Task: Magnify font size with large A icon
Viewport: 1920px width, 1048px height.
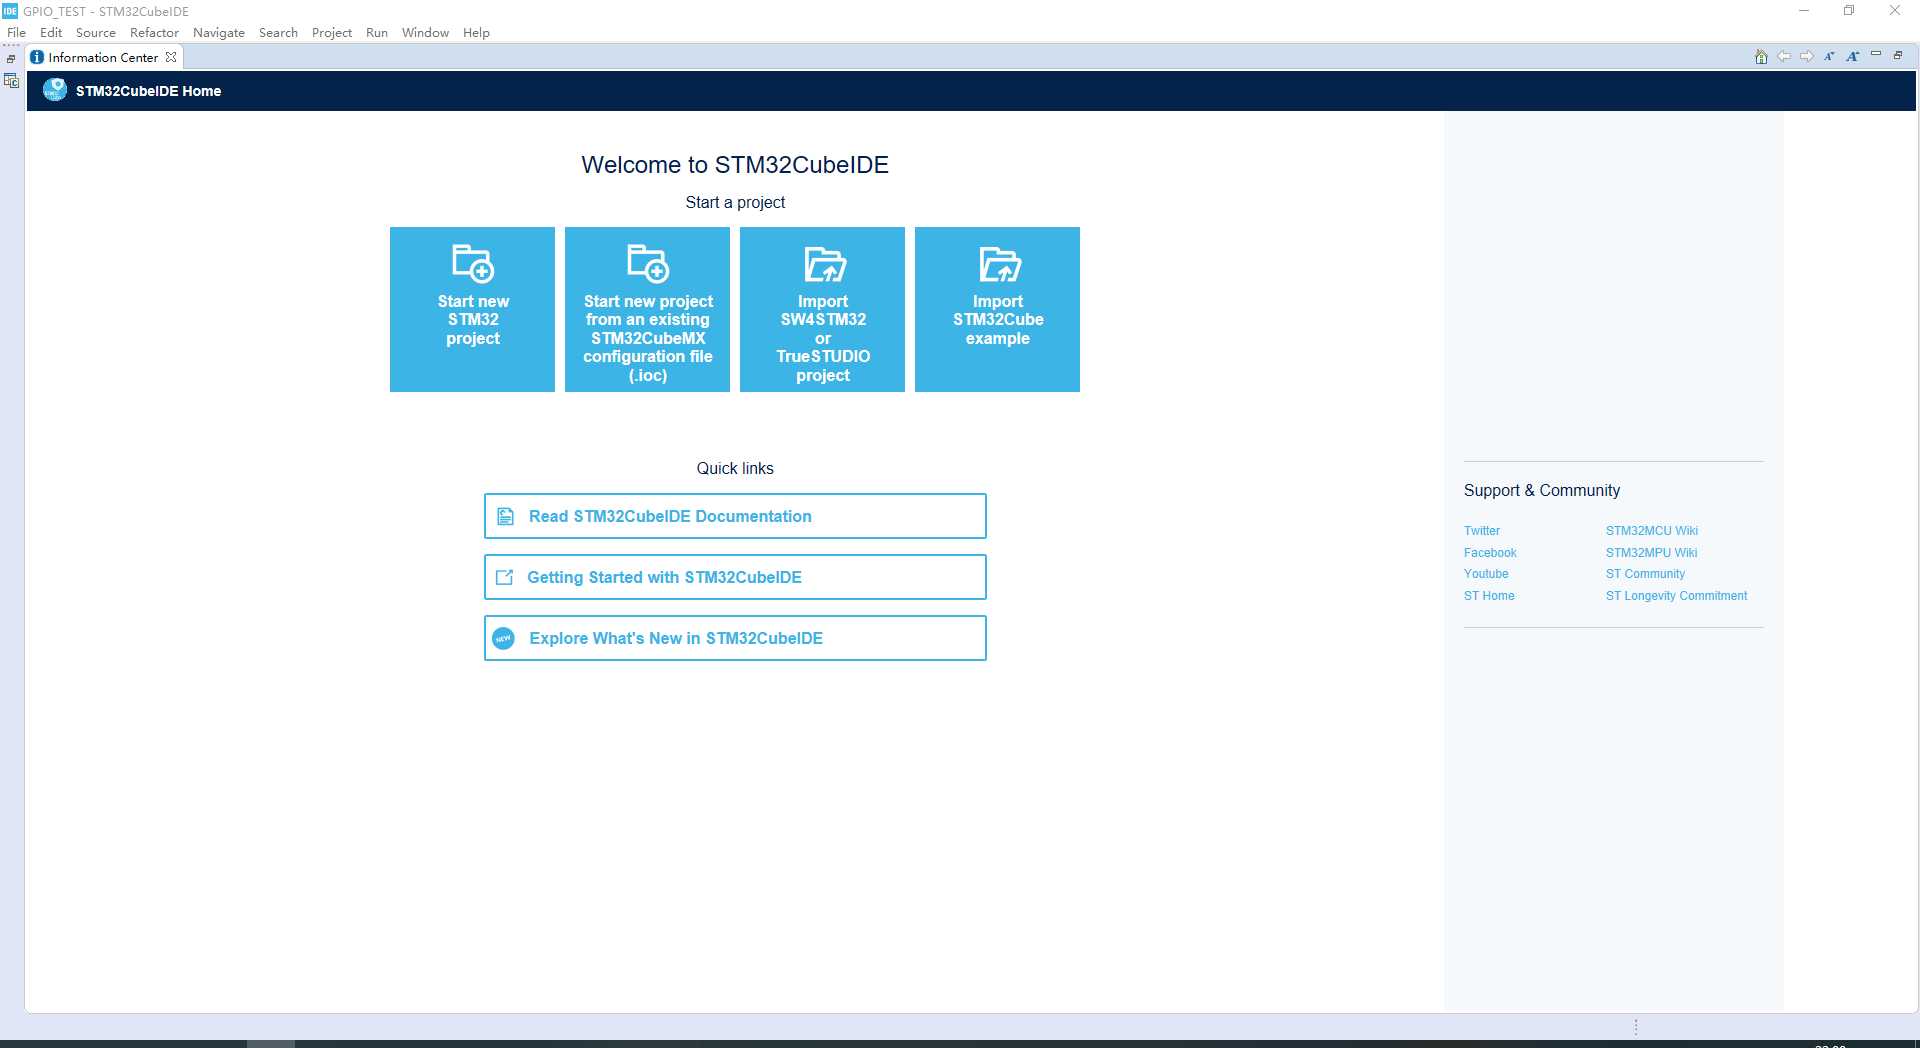Action: 1853,57
